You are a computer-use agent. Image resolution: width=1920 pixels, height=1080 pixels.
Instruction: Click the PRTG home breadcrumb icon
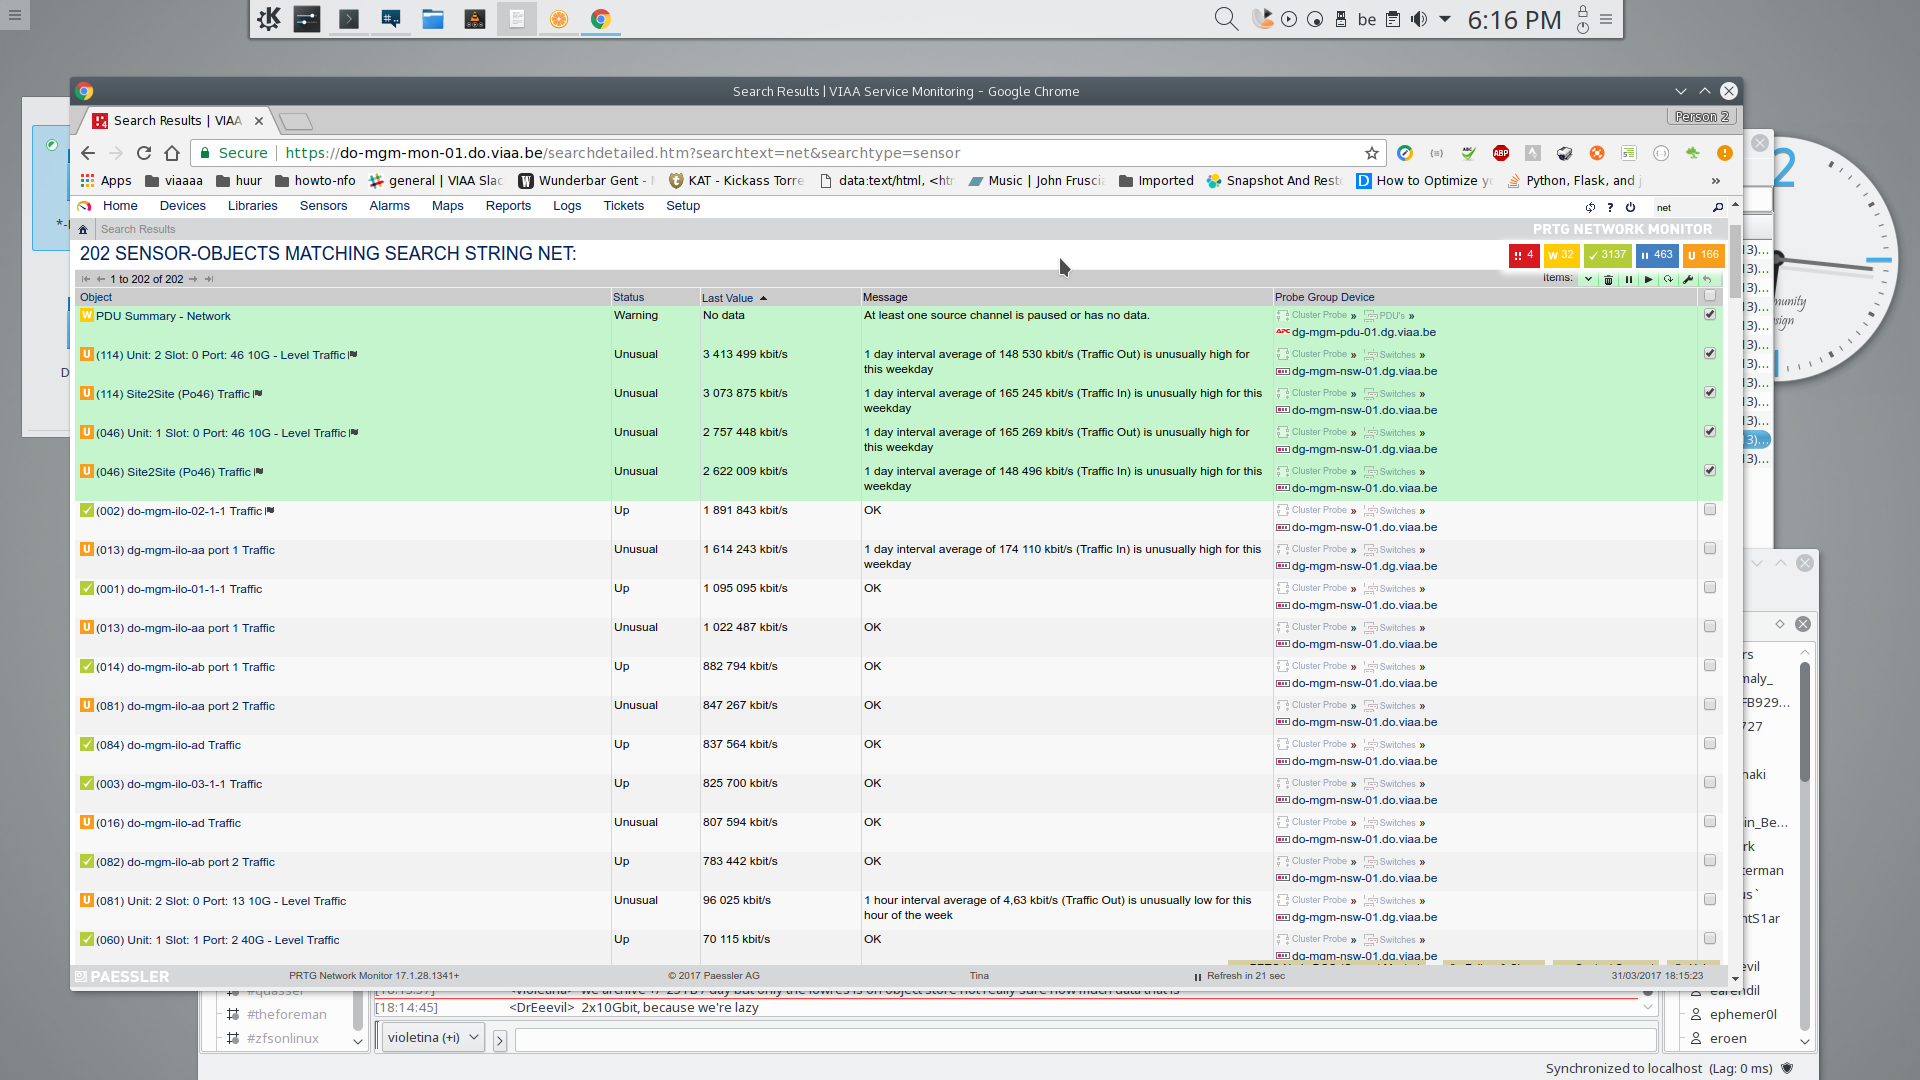83,229
